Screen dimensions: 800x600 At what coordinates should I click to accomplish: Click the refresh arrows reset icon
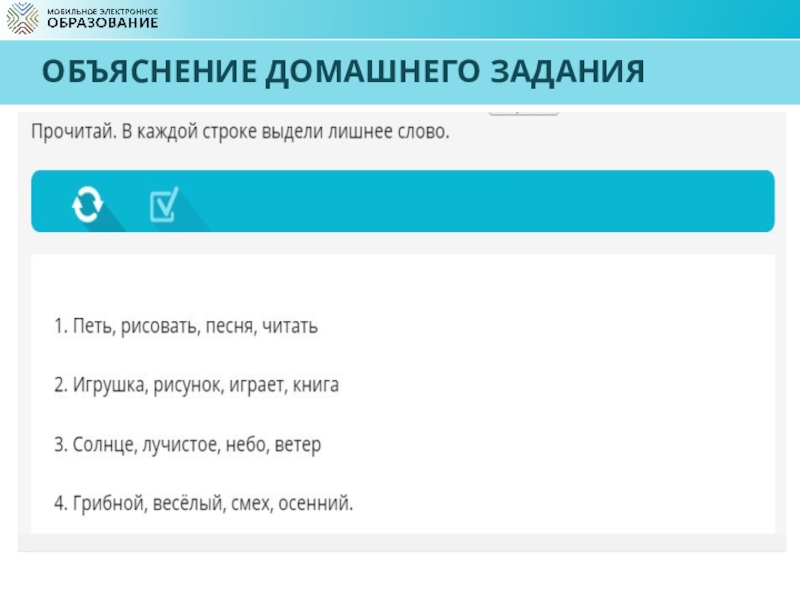[x=86, y=204]
